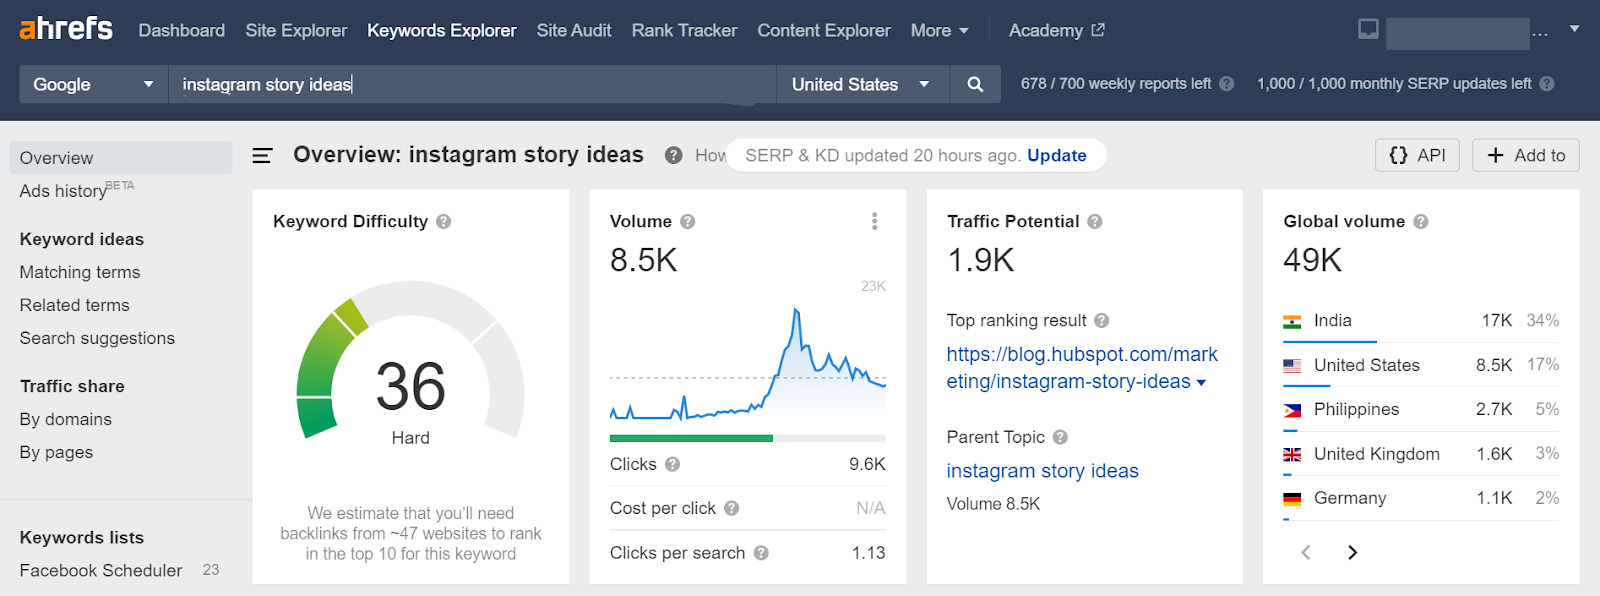Click the Ahrefs logo
1600x596 pixels.
[66, 29]
